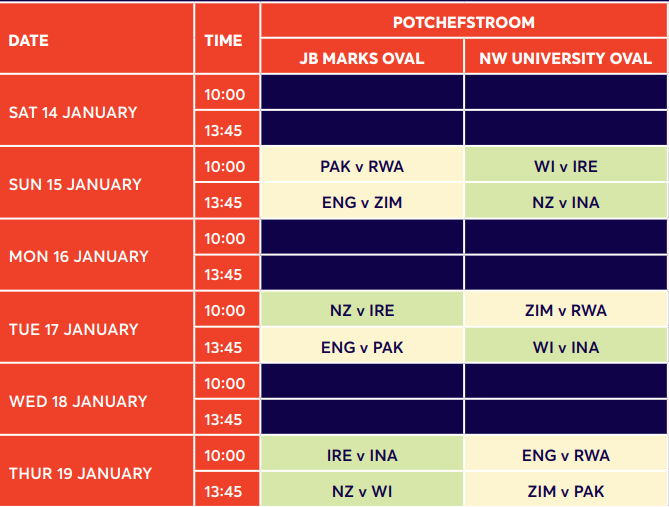The image size is (669, 507).
Task: Click the SUN 15 JANUARY date cell
Action: pyautogui.click(x=96, y=183)
